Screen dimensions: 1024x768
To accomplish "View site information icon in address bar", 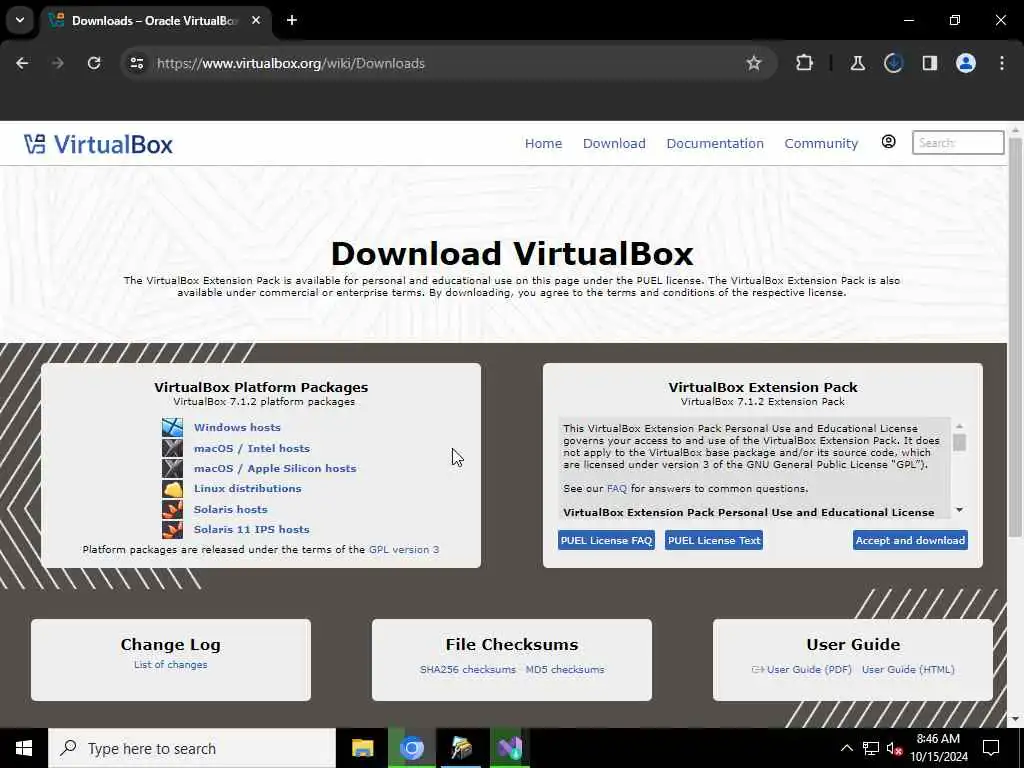I will [136, 63].
